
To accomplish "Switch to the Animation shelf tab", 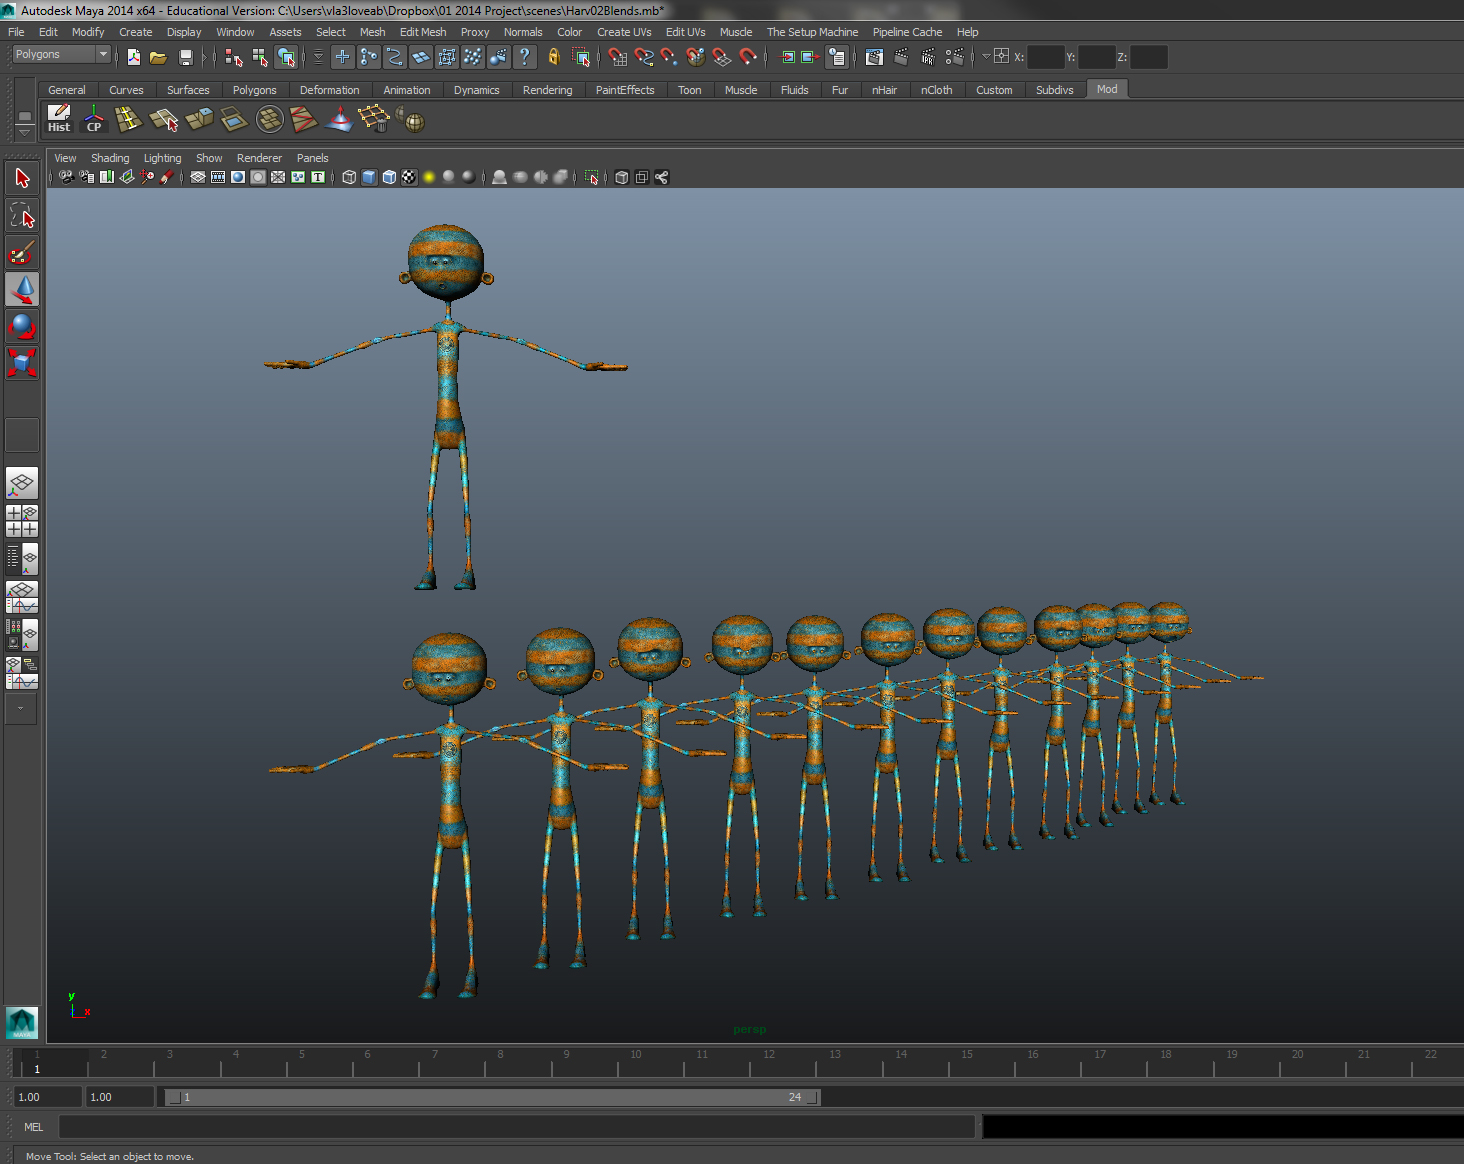I will click(406, 90).
